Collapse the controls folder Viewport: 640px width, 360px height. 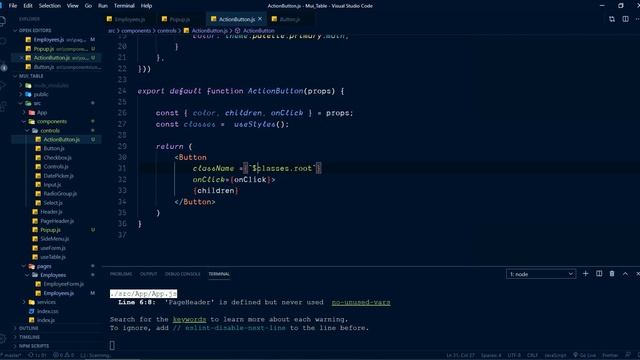click(50, 131)
